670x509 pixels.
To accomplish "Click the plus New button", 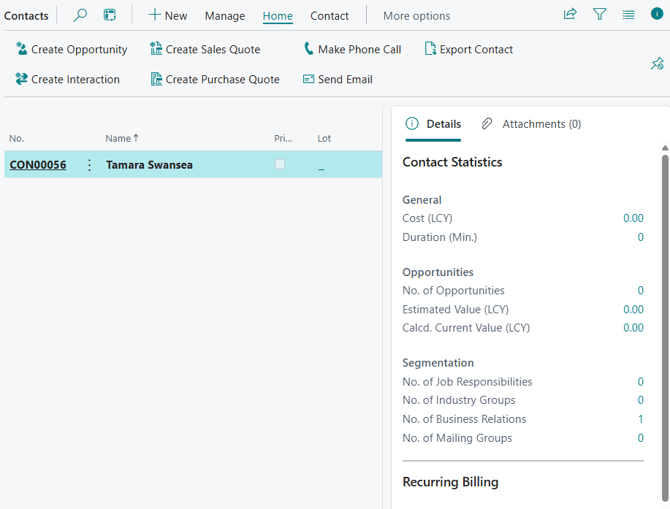I will (168, 16).
